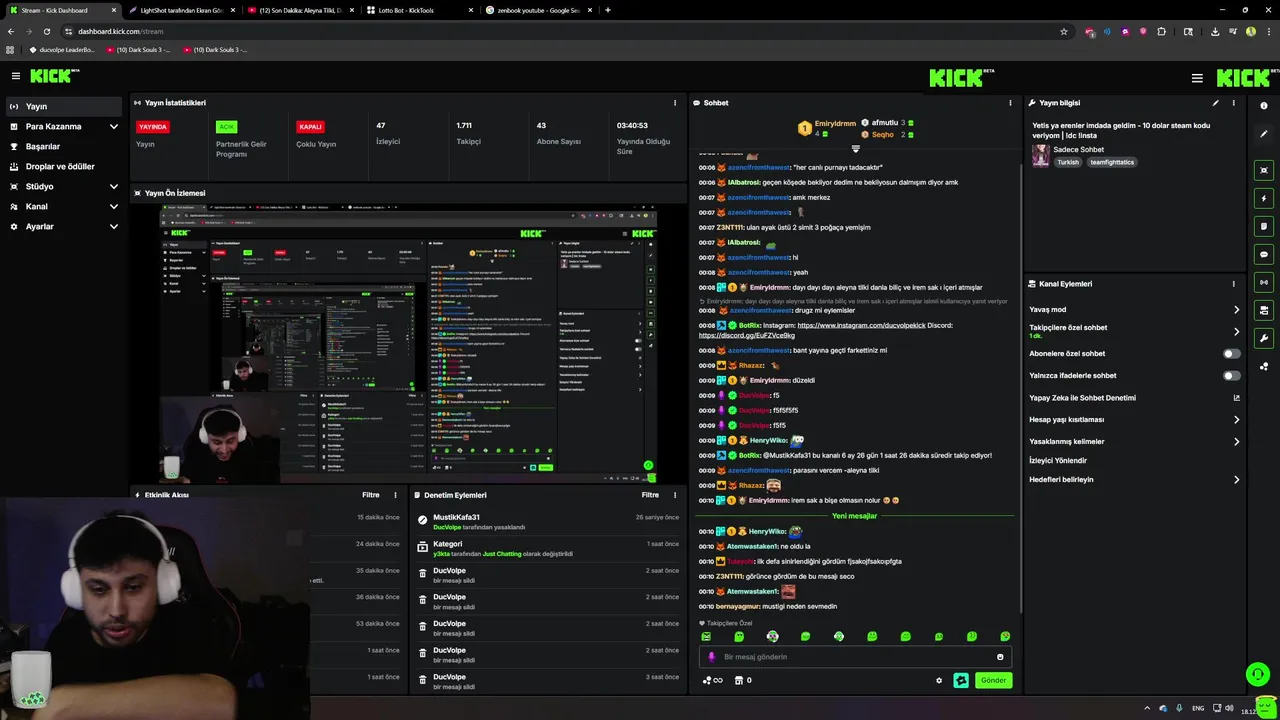The width and height of the screenshot is (1280, 720).
Task: Click the Sadece Sohbet category thumbnail
Action: (1041, 155)
